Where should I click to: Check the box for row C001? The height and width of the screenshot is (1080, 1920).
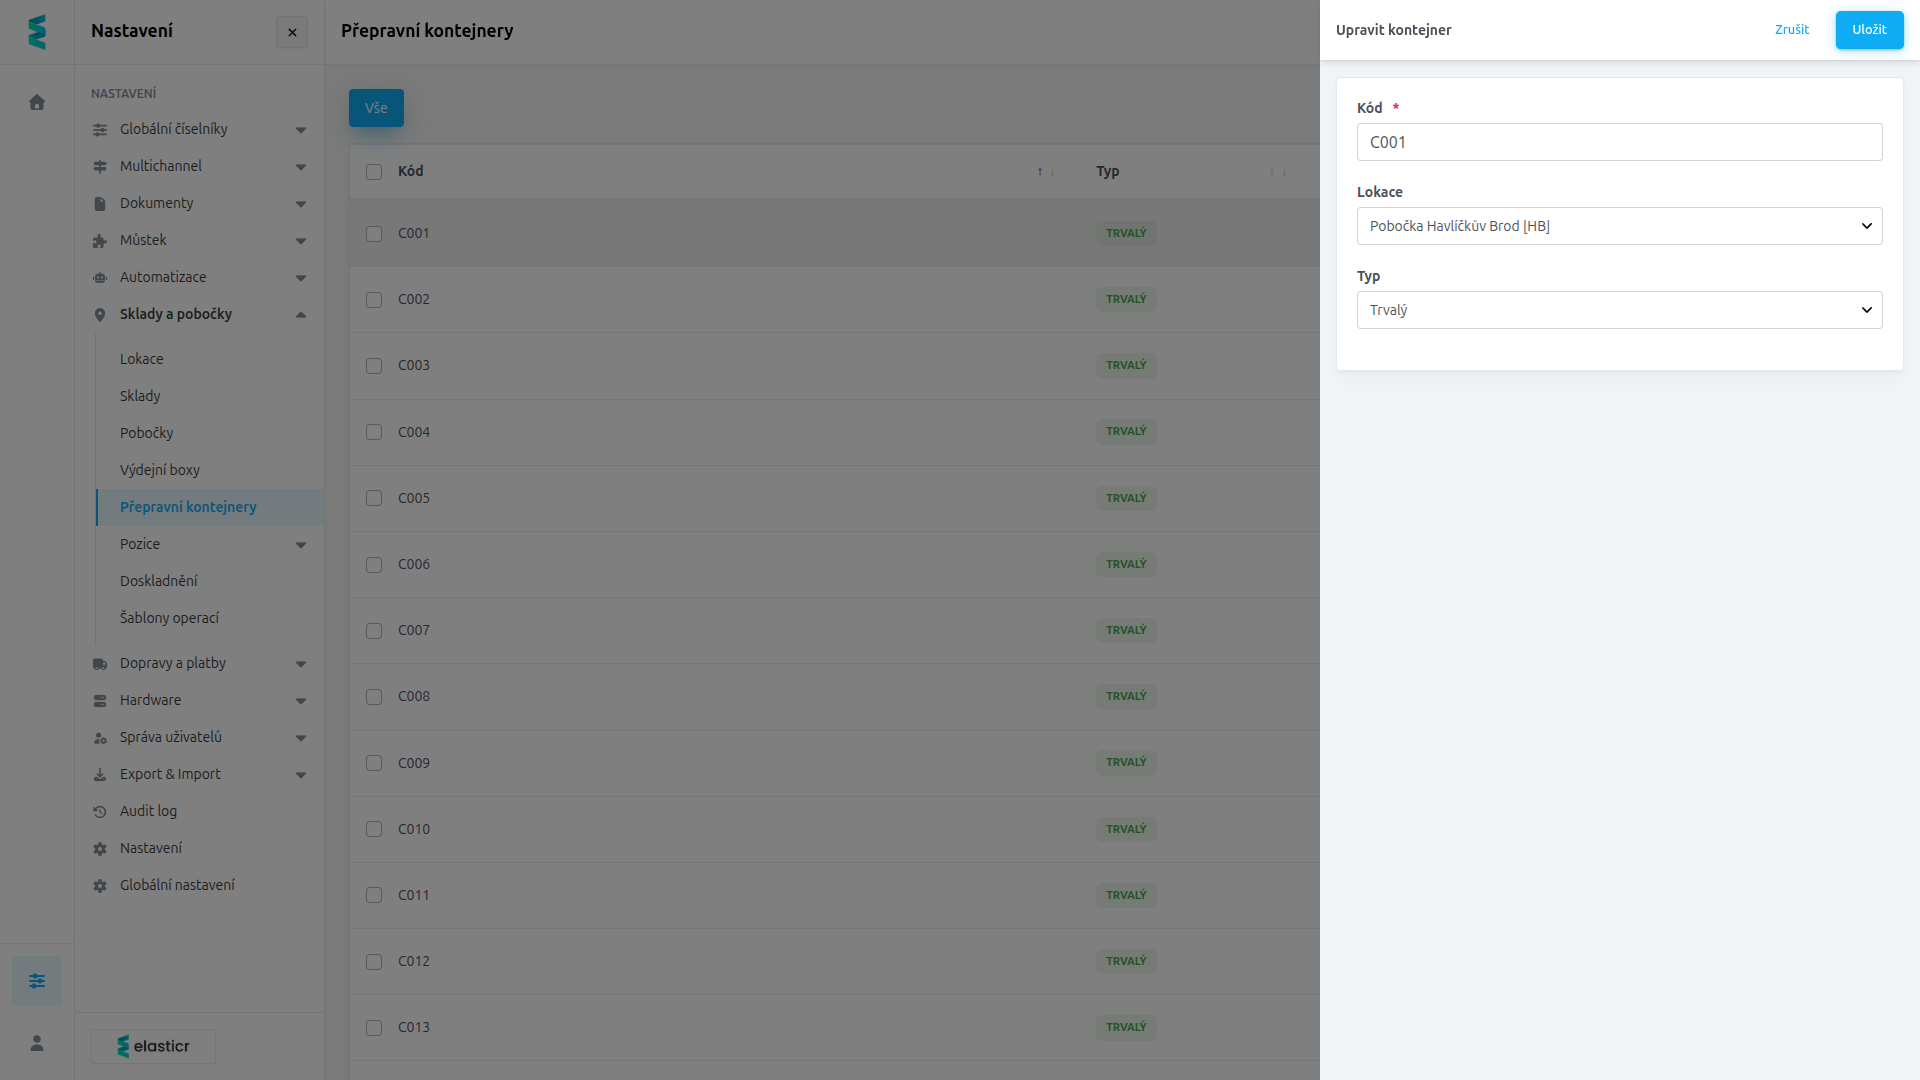pos(374,234)
